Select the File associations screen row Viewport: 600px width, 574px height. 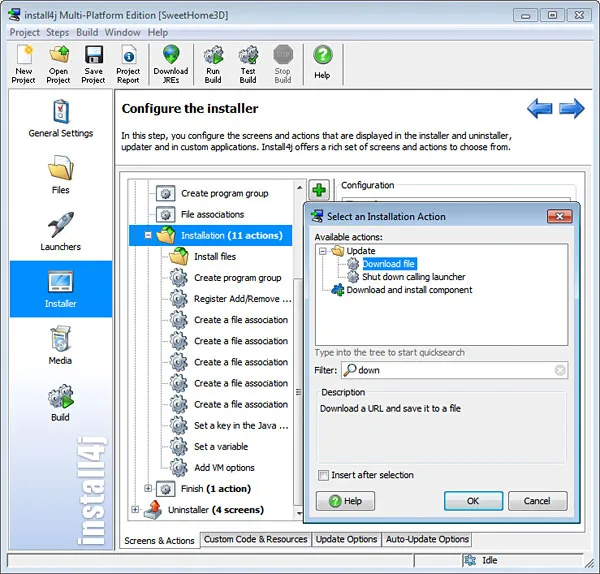(212, 214)
